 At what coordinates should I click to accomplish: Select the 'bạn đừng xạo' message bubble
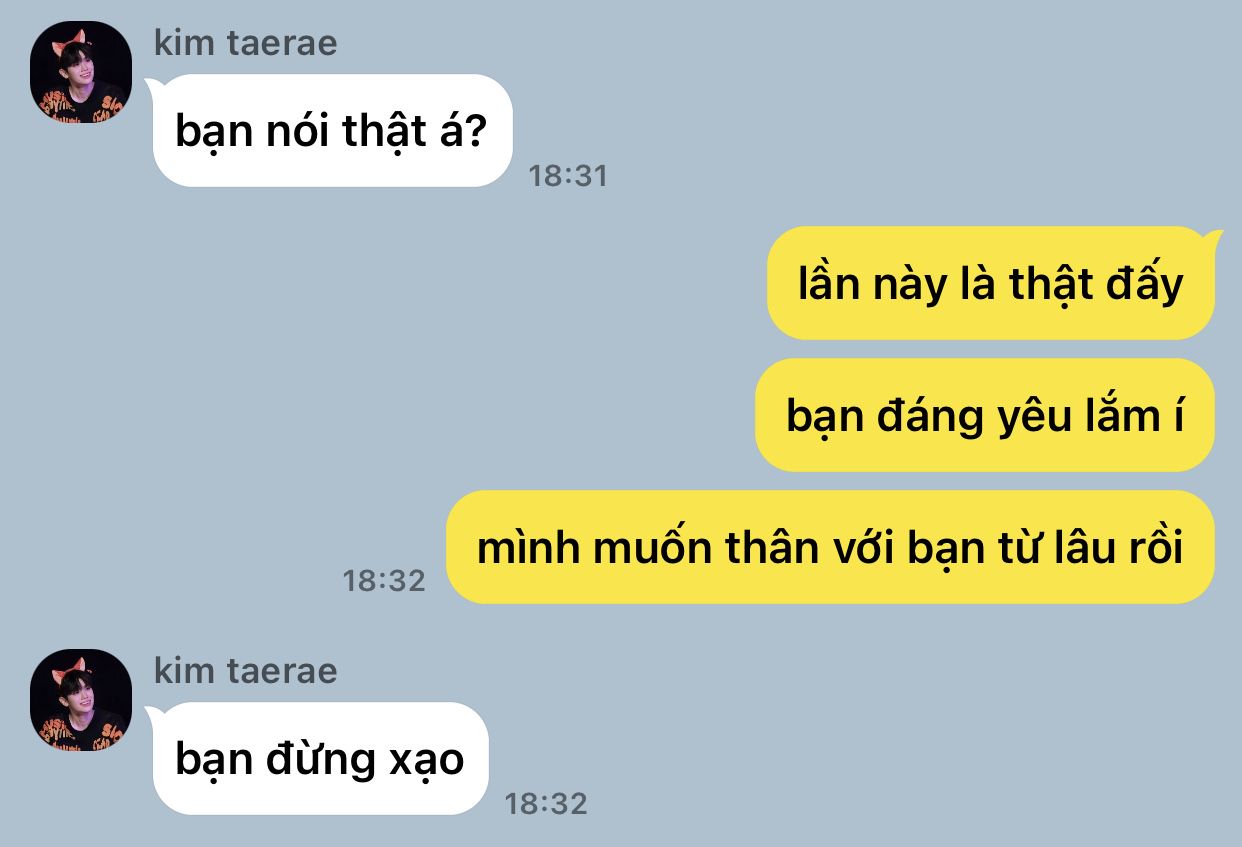pos(319,758)
